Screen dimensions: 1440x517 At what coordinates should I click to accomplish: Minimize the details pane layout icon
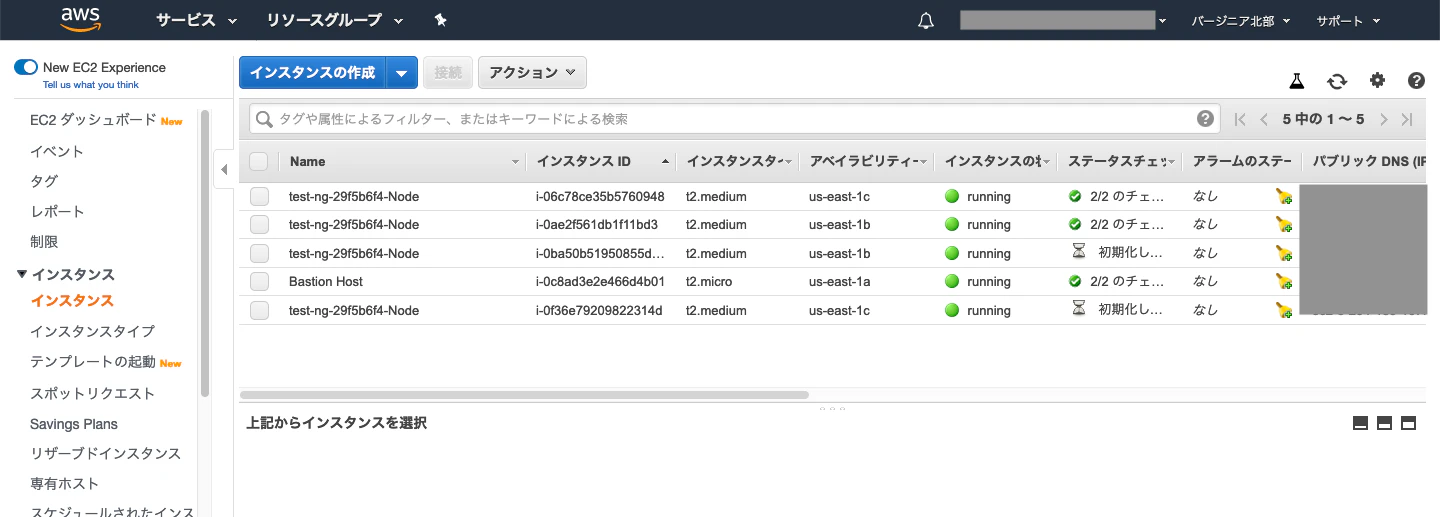(1360, 423)
